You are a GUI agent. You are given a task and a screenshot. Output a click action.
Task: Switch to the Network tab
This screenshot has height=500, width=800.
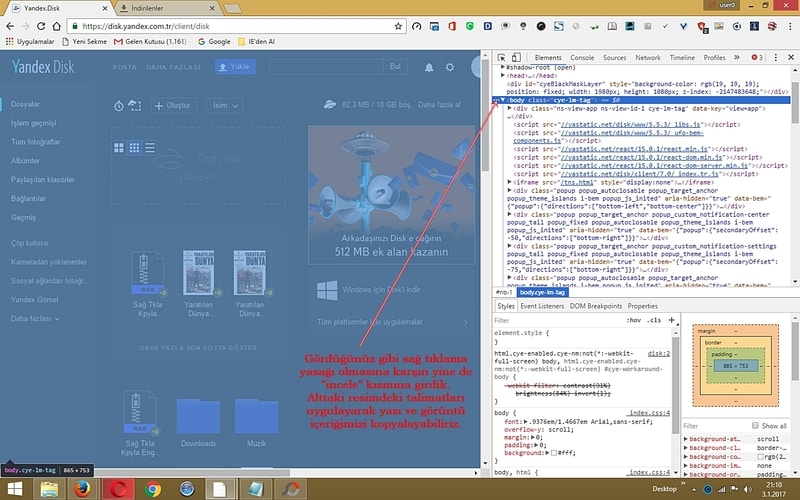(648, 58)
